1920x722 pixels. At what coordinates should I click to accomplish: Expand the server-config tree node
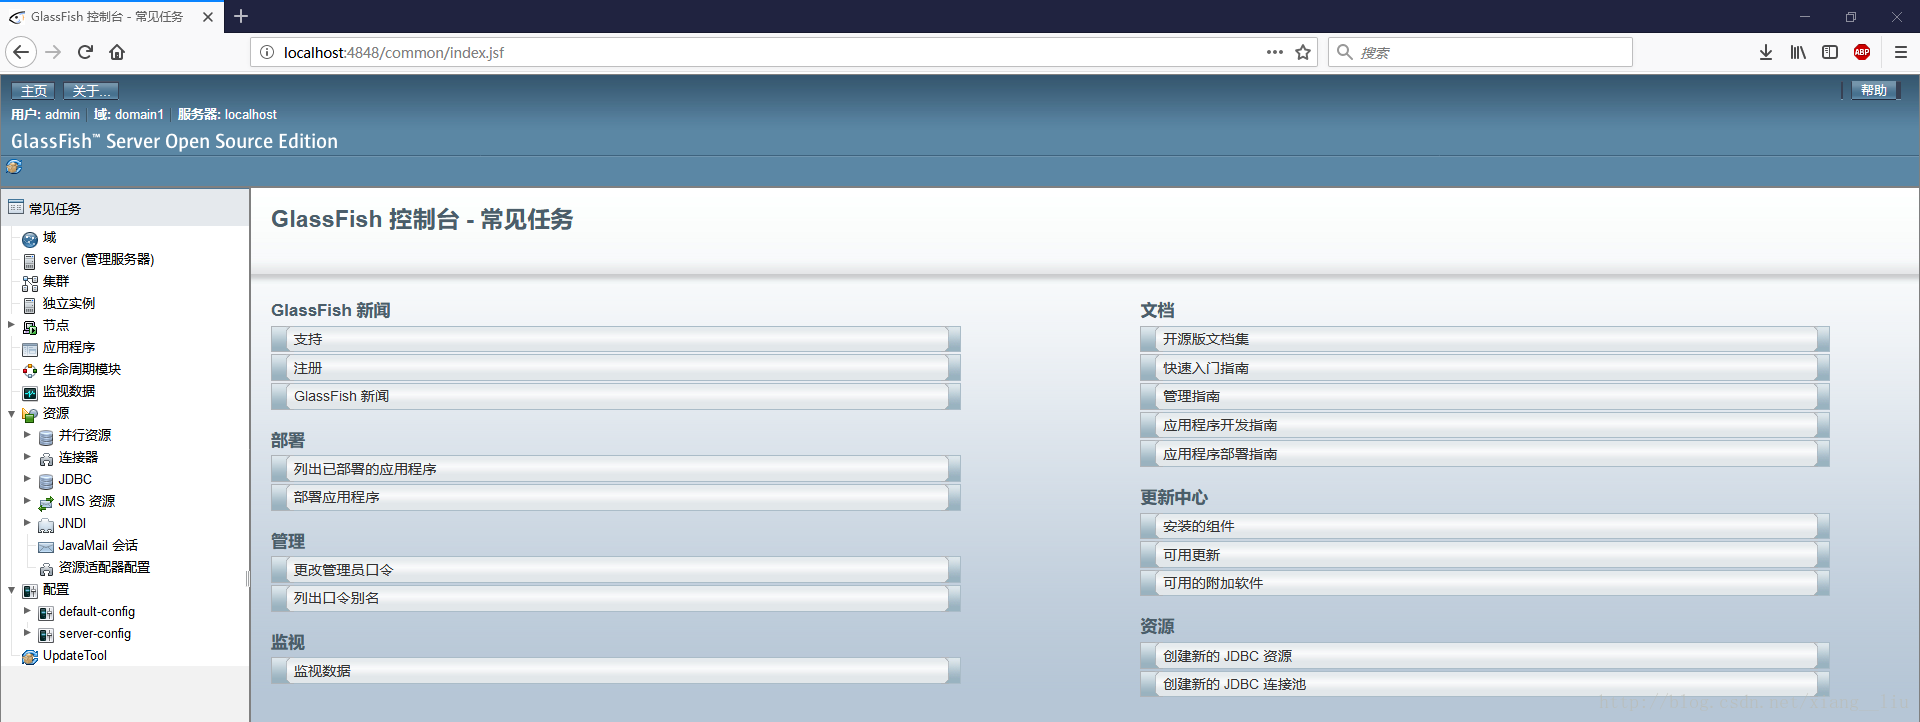[27, 633]
